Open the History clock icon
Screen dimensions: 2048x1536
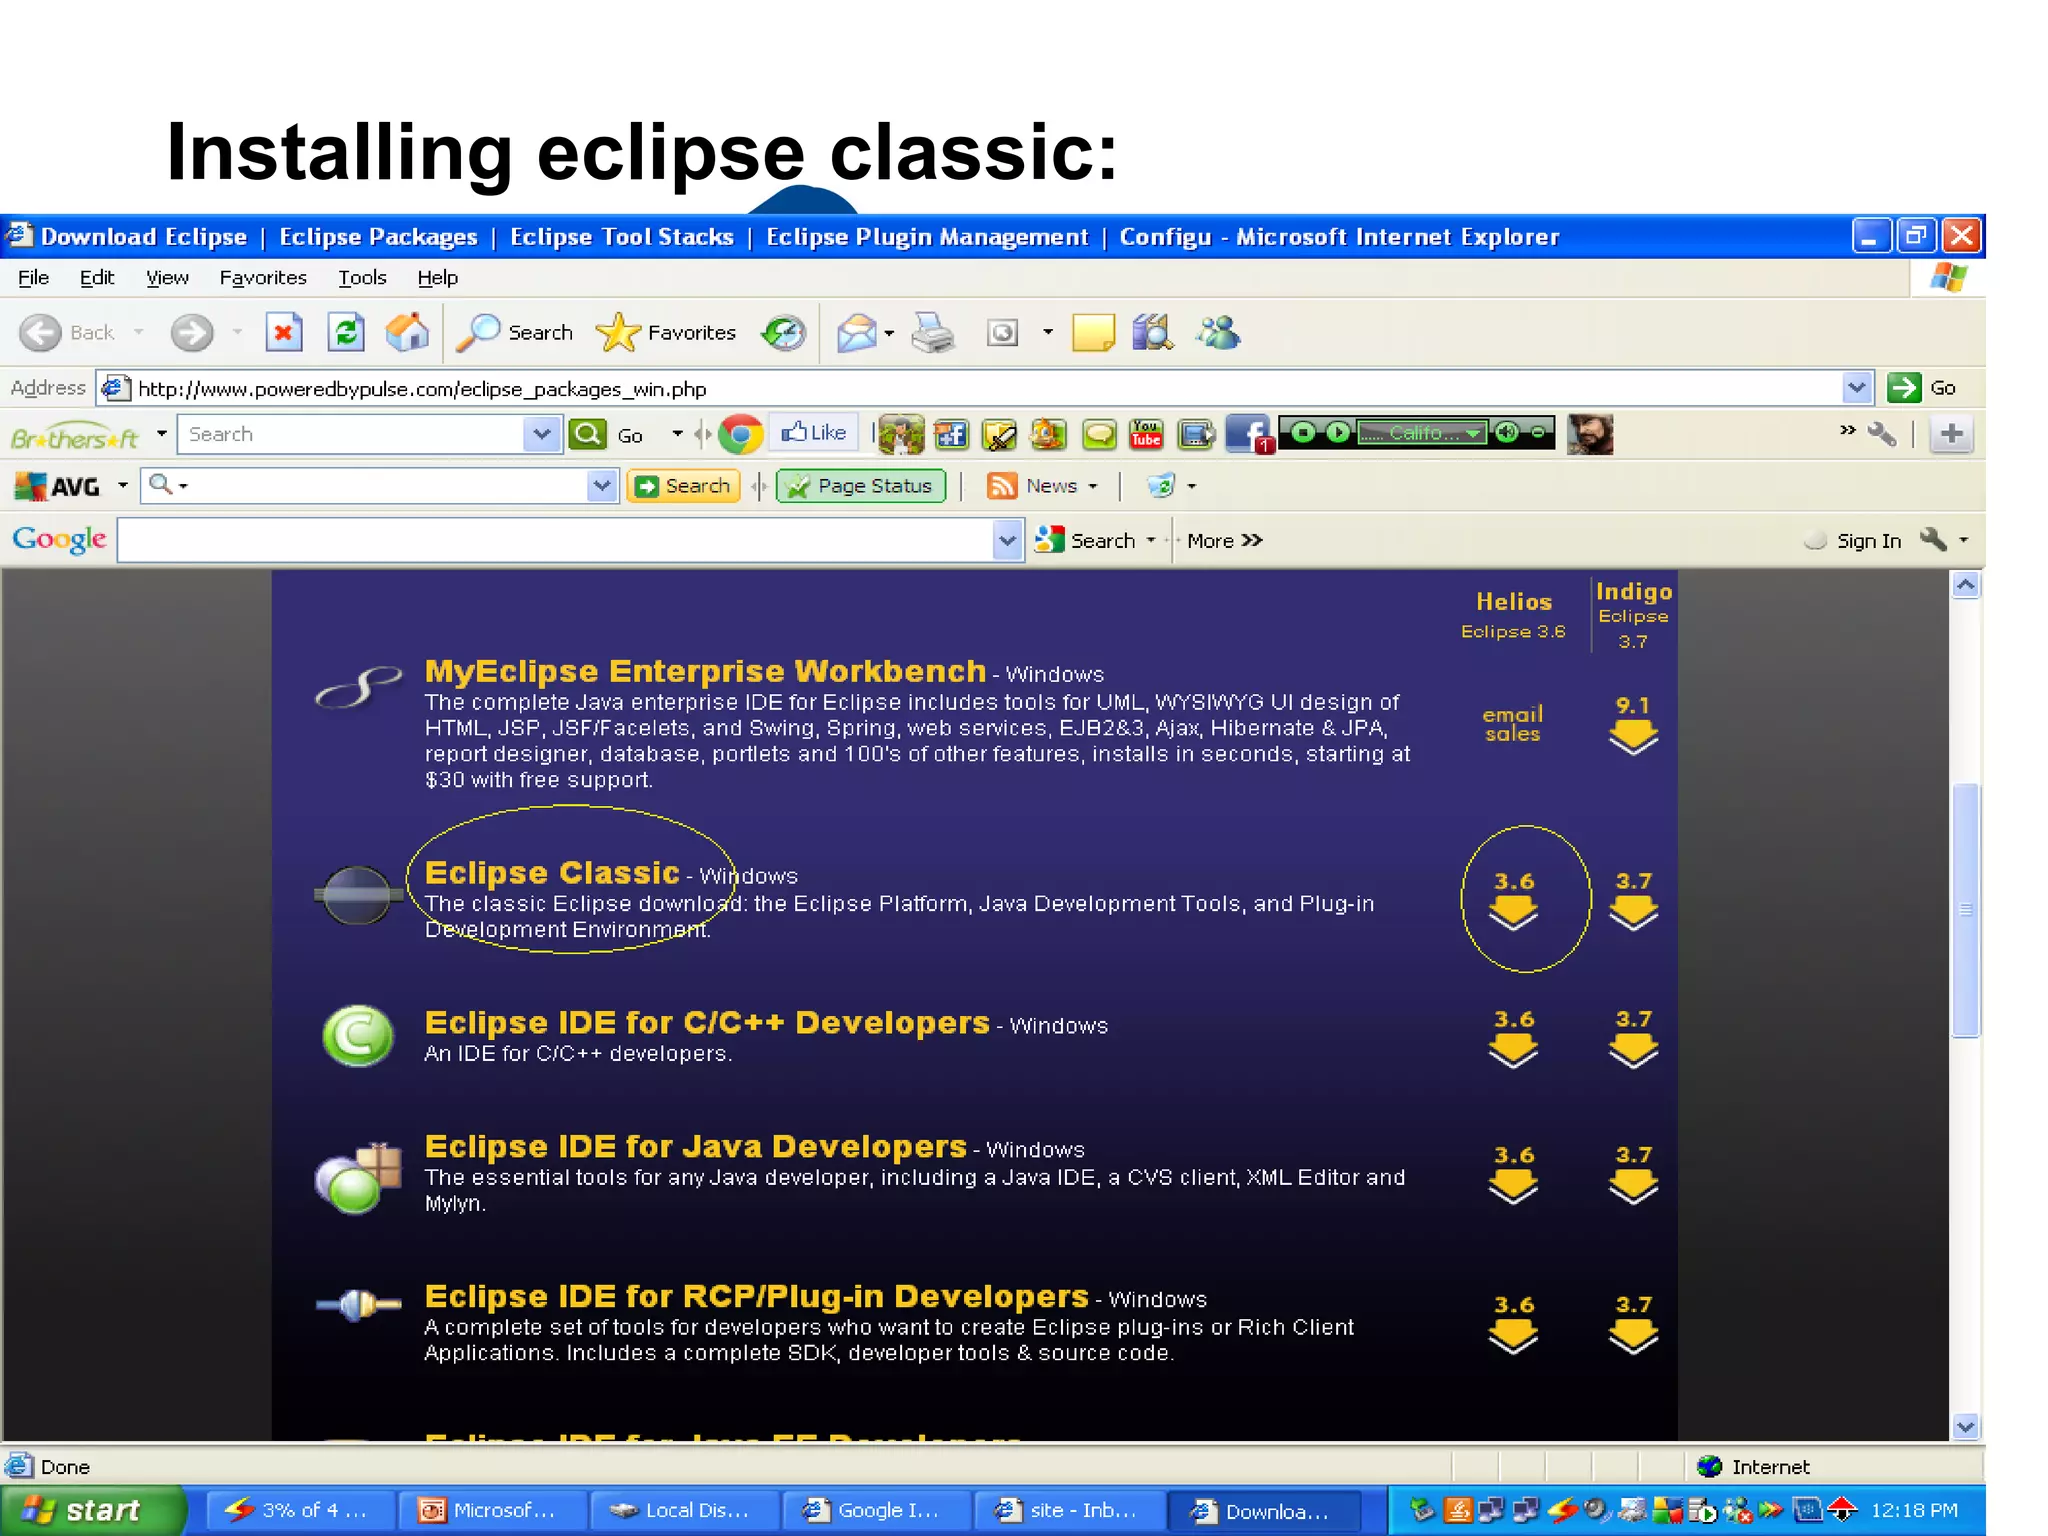pyautogui.click(x=783, y=333)
